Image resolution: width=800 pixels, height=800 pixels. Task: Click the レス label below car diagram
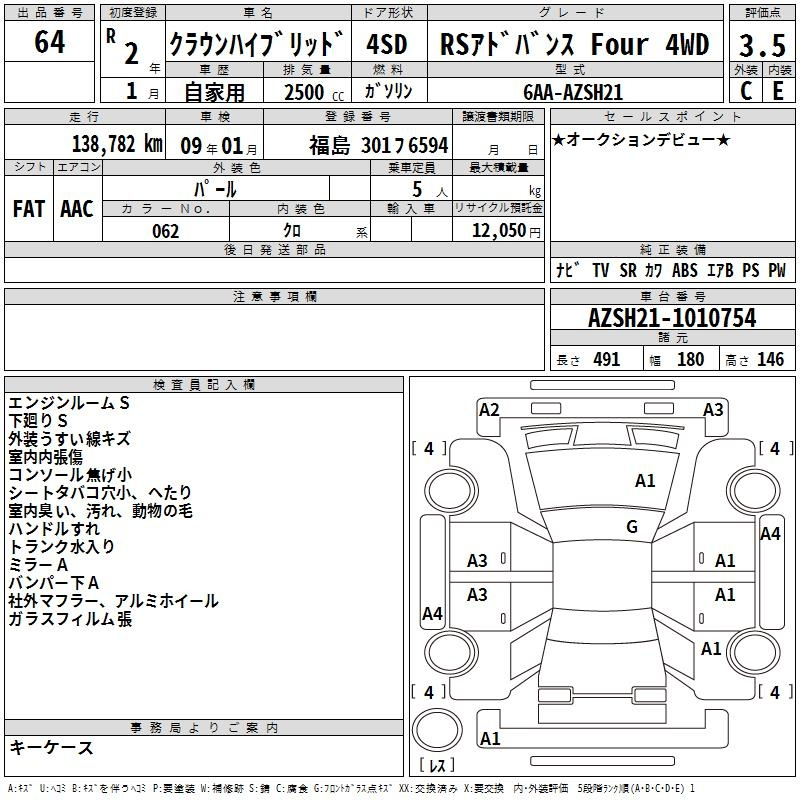[x=436, y=766]
